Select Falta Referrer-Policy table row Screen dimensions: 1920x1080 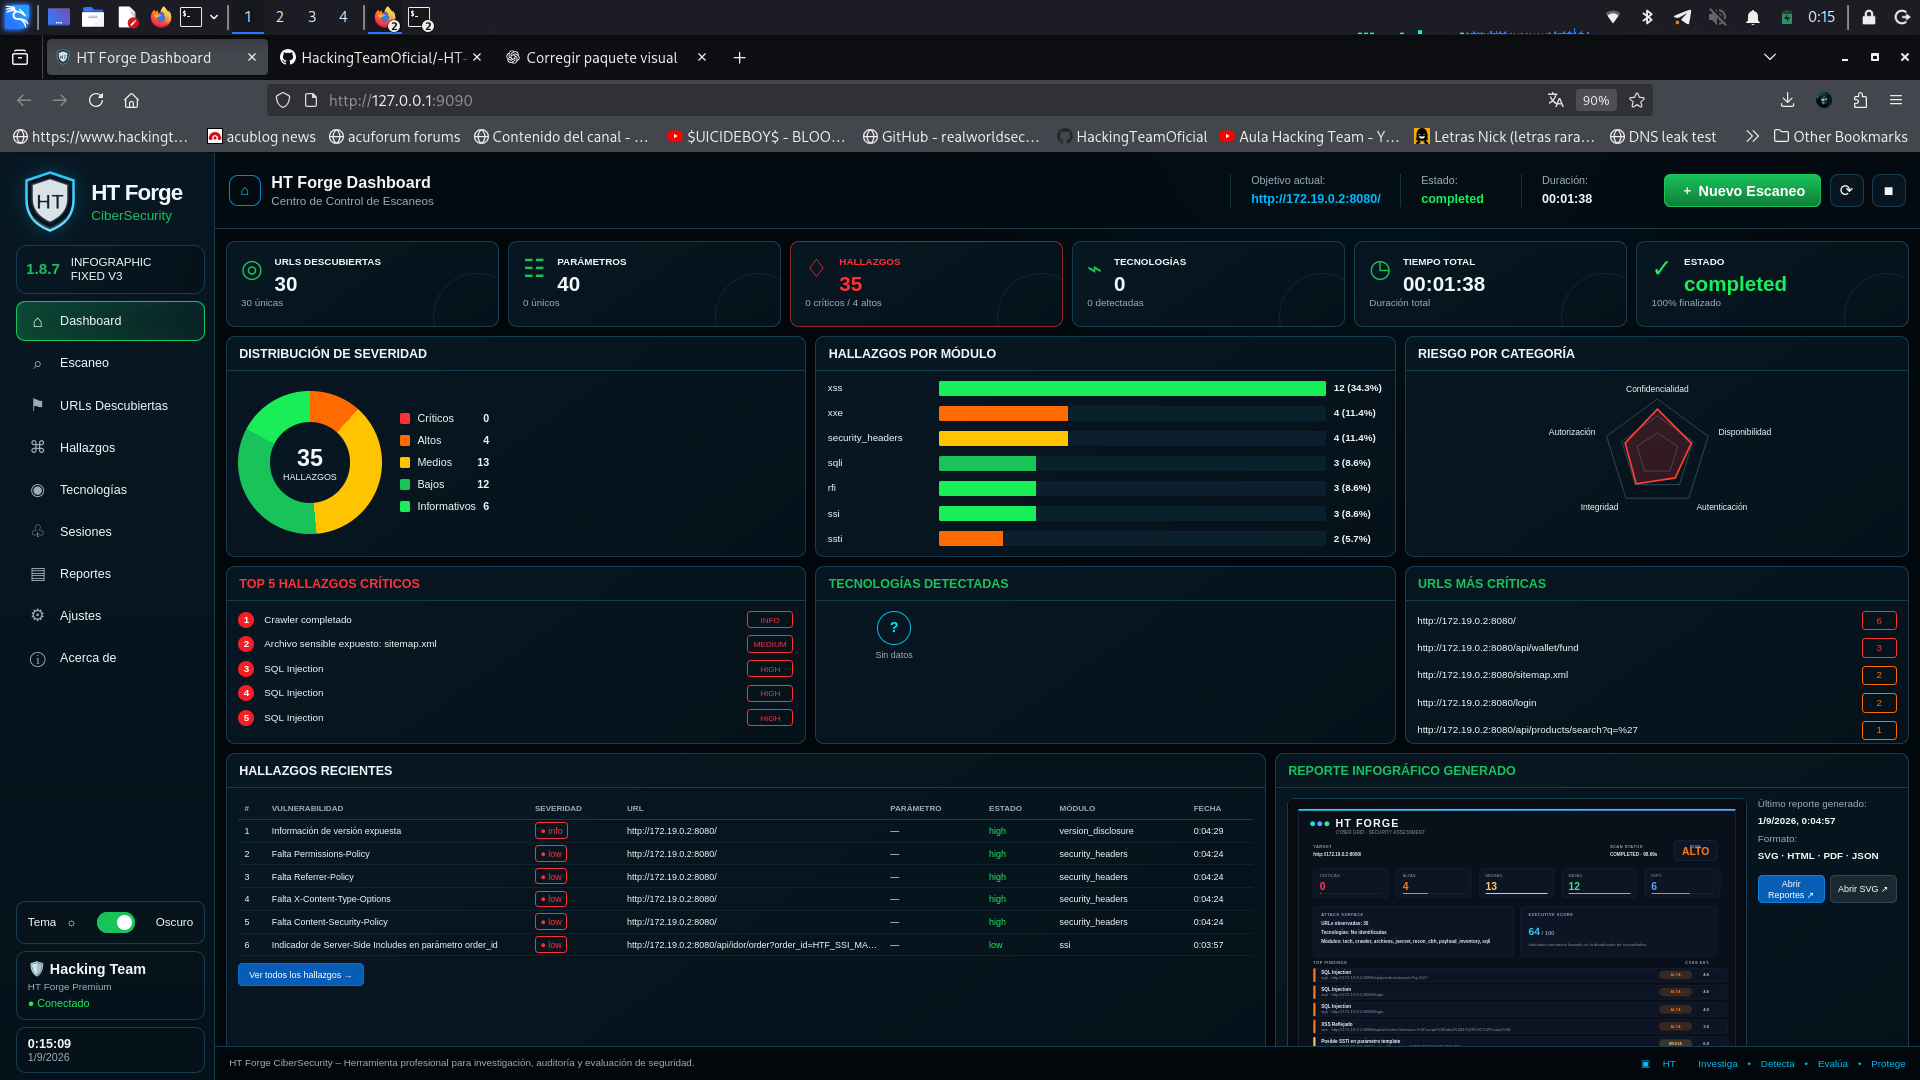746,877
